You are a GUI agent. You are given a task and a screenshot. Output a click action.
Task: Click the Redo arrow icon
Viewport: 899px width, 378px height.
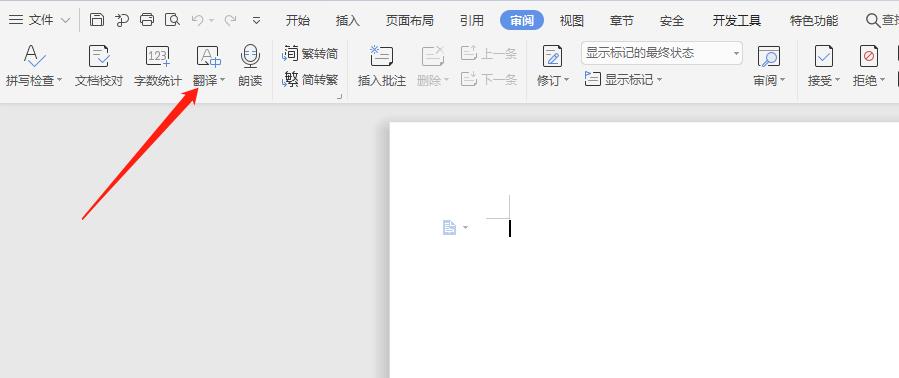[230, 20]
